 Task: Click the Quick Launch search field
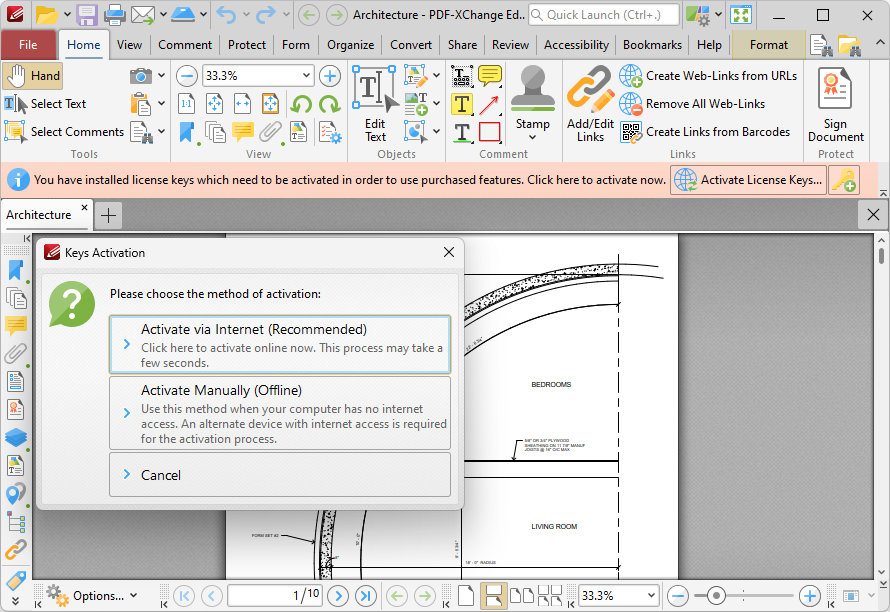[x=604, y=15]
